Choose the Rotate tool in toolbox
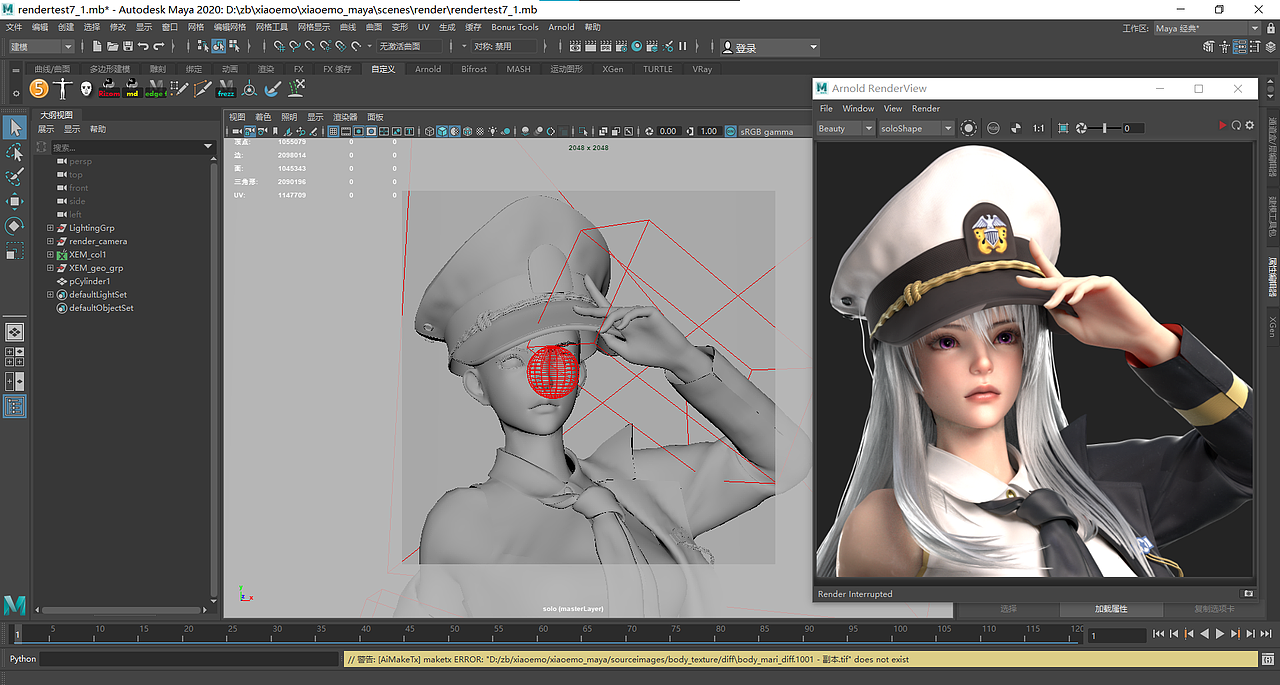This screenshot has height=685, width=1280. (x=14, y=226)
